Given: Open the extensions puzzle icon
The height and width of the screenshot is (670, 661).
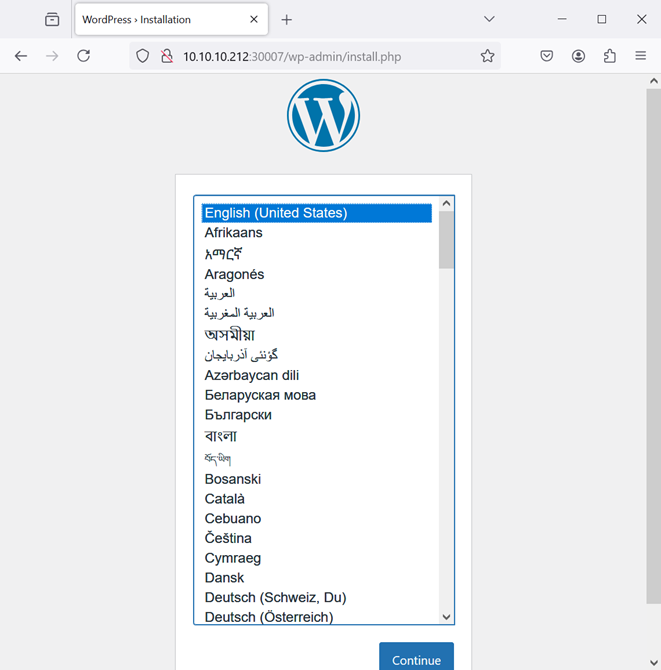Looking at the screenshot, I should (610, 56).
